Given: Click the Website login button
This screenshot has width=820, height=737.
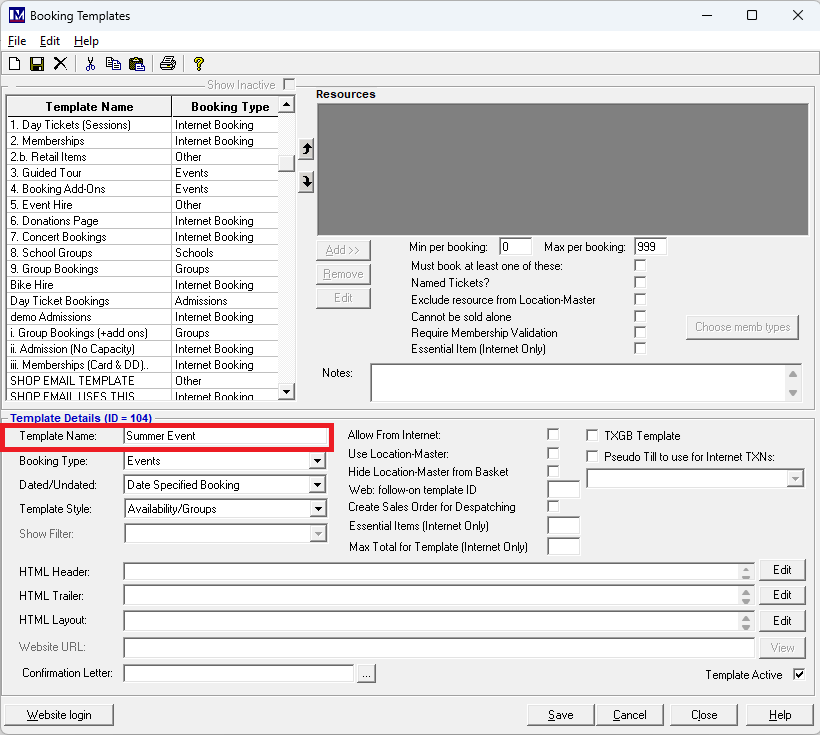Looking at the screenshot, I should click(x=59, y=715).
